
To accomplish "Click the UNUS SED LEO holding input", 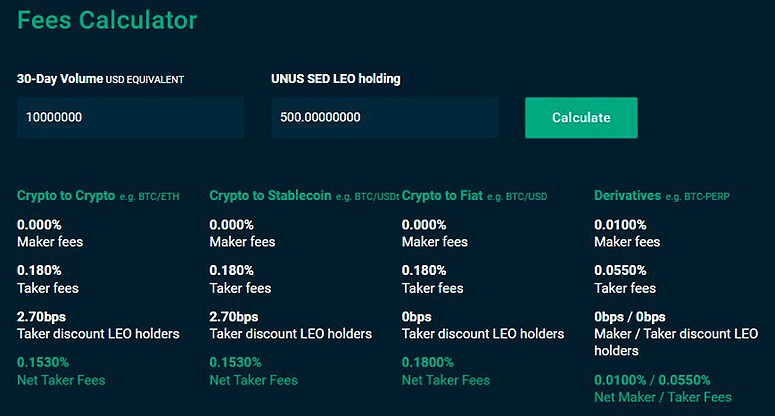I will [384, 118].
